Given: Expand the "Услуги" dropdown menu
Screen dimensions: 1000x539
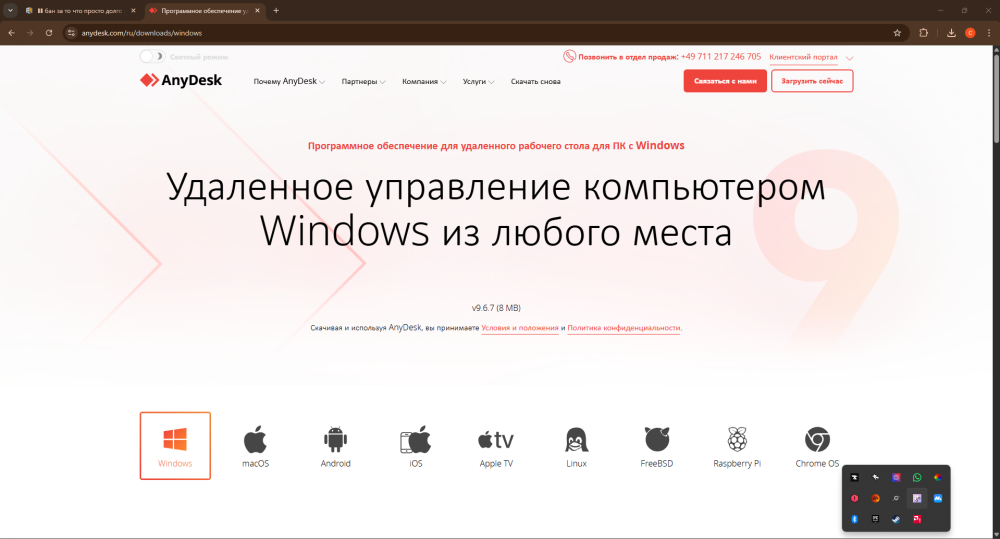Looking at the screenshot, I should pyautogui.click(x=478, y=82).
